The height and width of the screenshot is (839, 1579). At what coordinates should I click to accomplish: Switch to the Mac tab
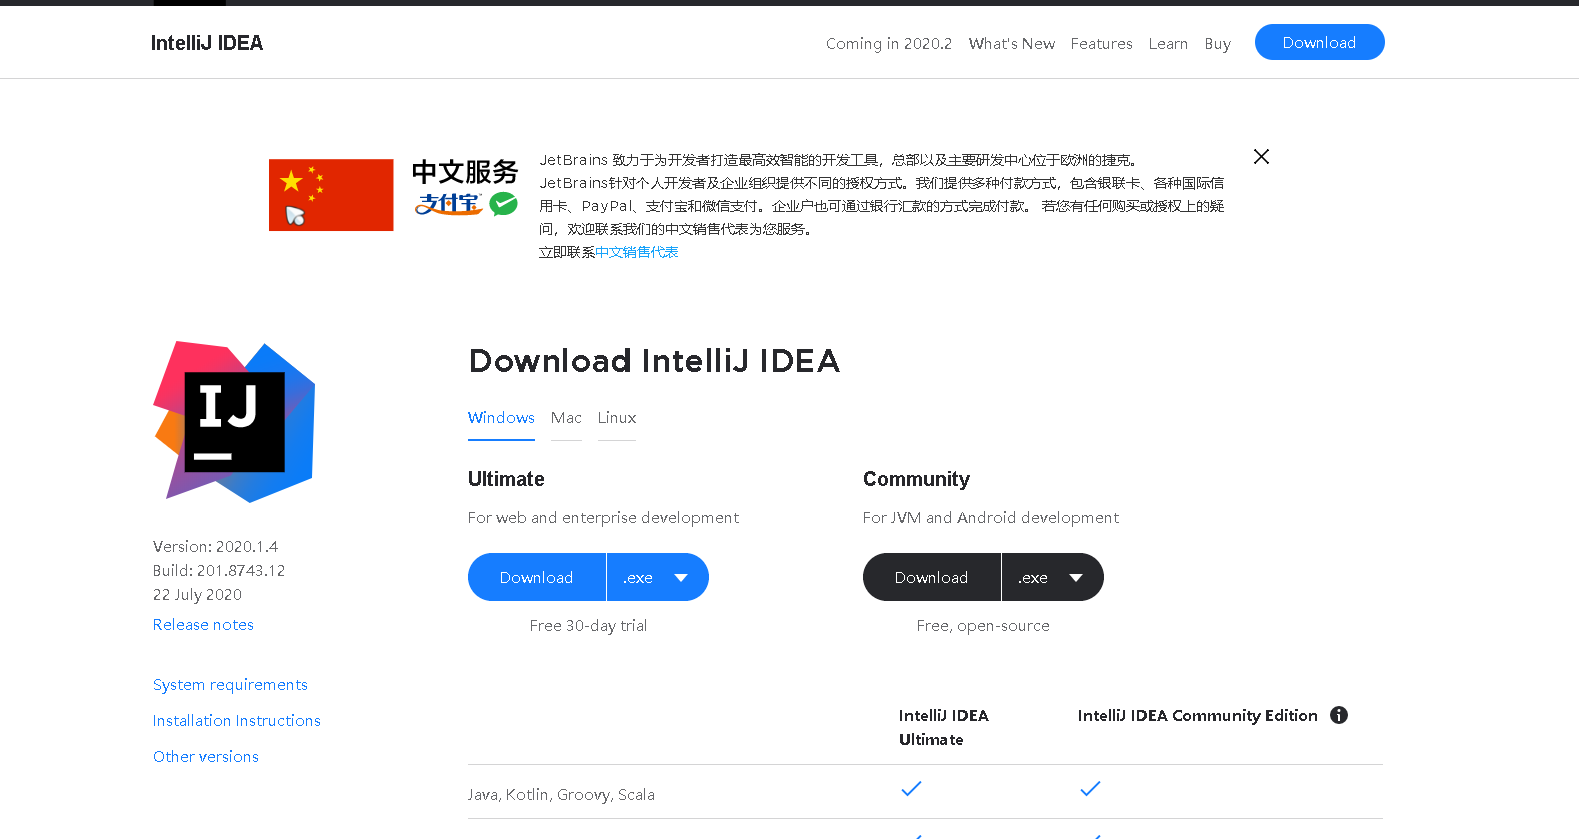coord(566,418)
